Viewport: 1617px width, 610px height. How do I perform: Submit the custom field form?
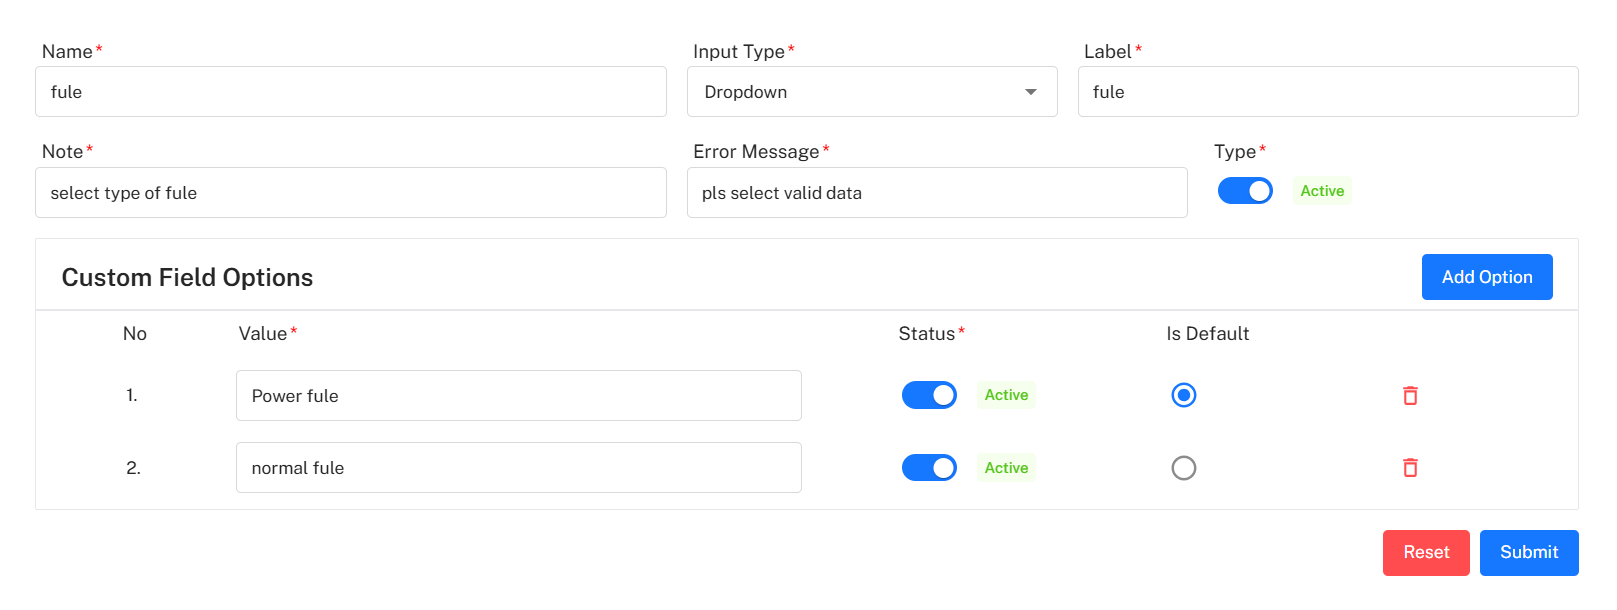click(1528, 552)
